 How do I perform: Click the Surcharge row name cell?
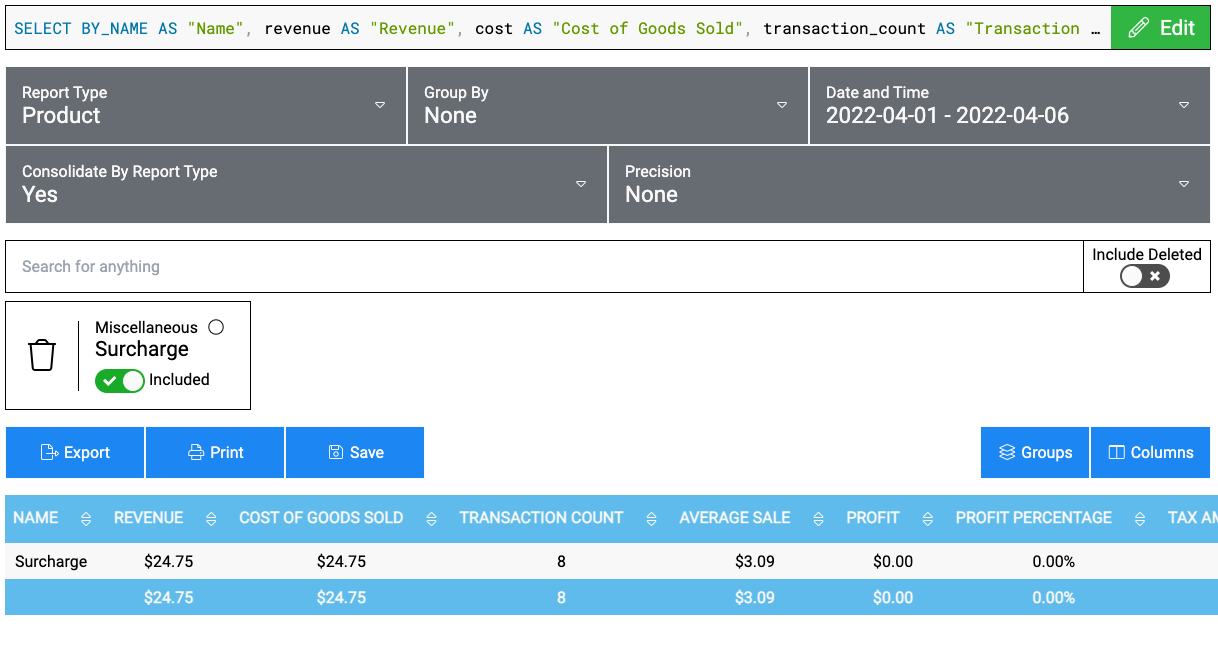tap(51, 562)
